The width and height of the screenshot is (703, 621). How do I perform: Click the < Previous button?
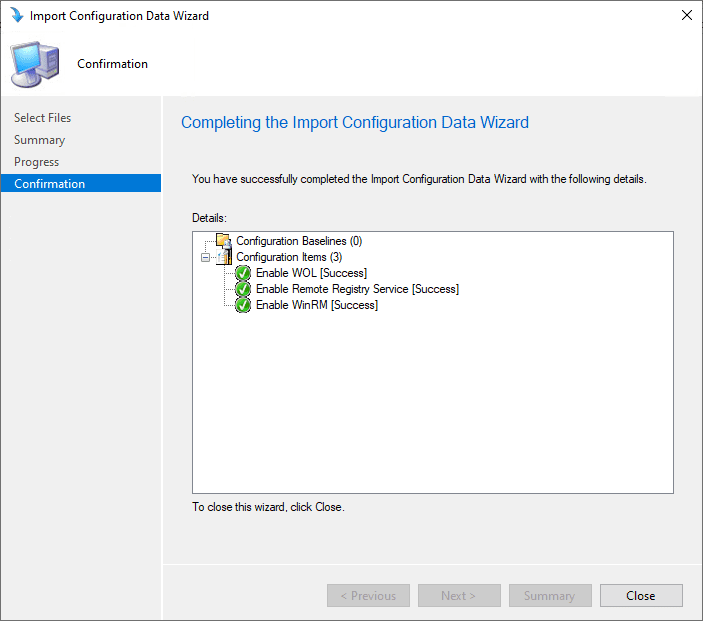(x=368, y=596)
